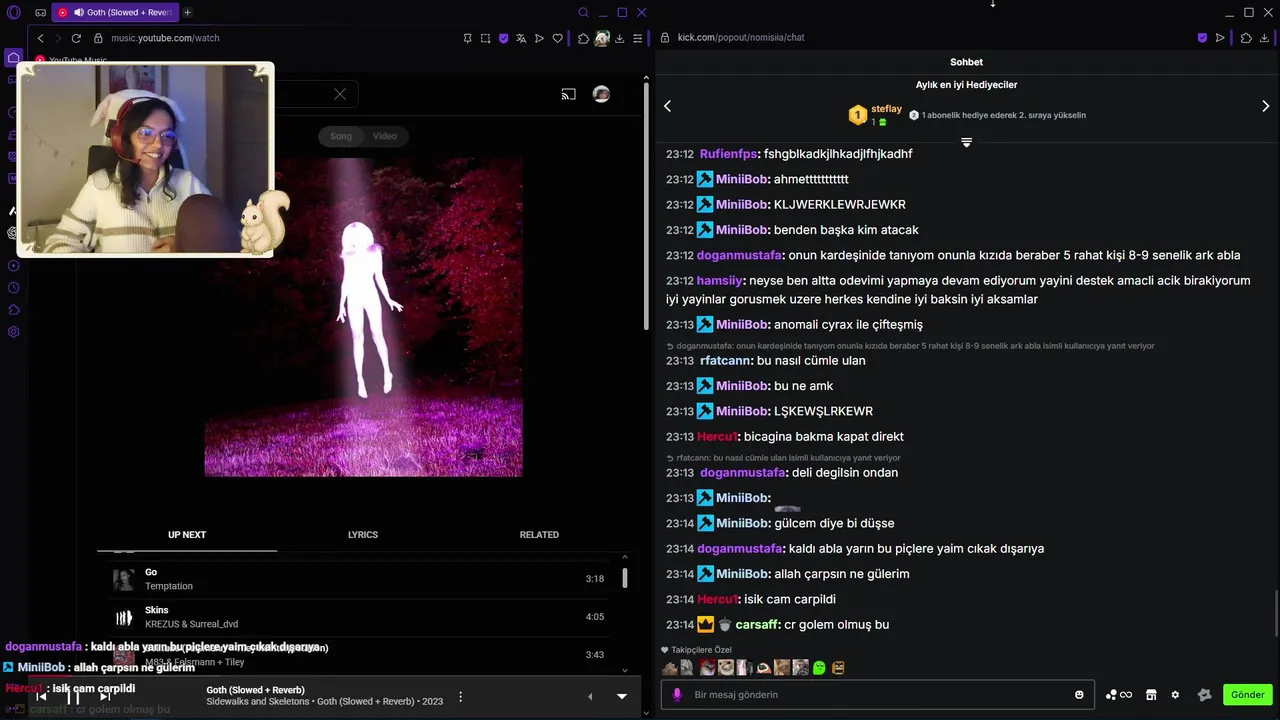Open the Opera menu logo
The width and height of the screenshot is (1280, 720).
(13, 12)
